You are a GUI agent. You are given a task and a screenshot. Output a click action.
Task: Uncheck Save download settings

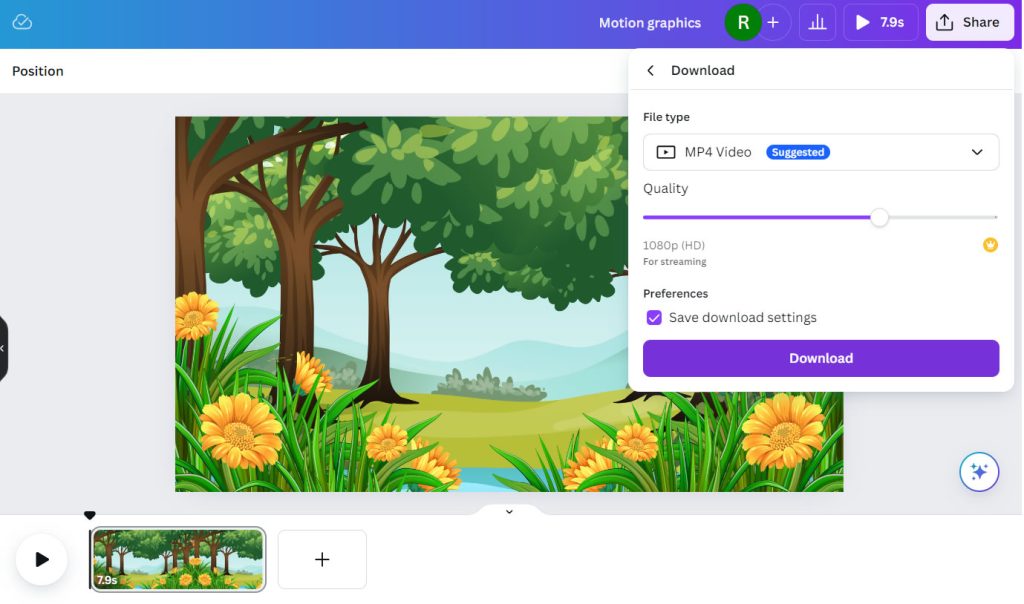654,317
